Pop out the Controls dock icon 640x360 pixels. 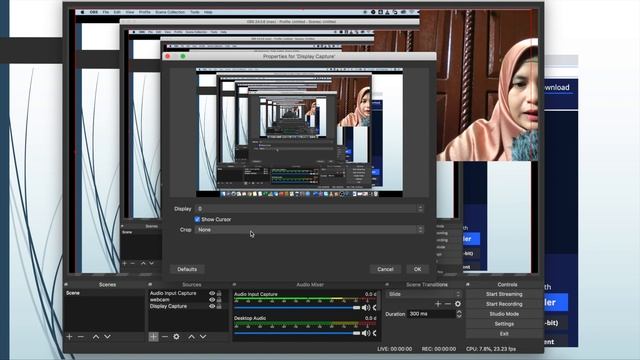click(x=468, y=284)
